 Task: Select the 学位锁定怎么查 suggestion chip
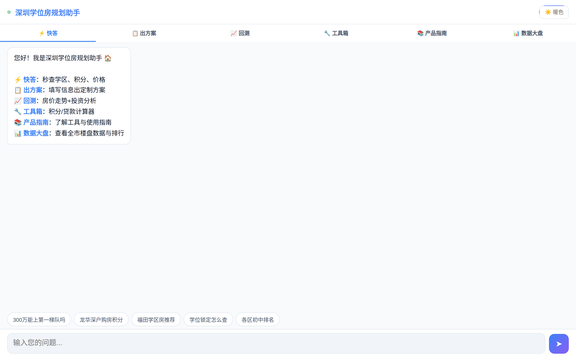click(x=208, y=320)
